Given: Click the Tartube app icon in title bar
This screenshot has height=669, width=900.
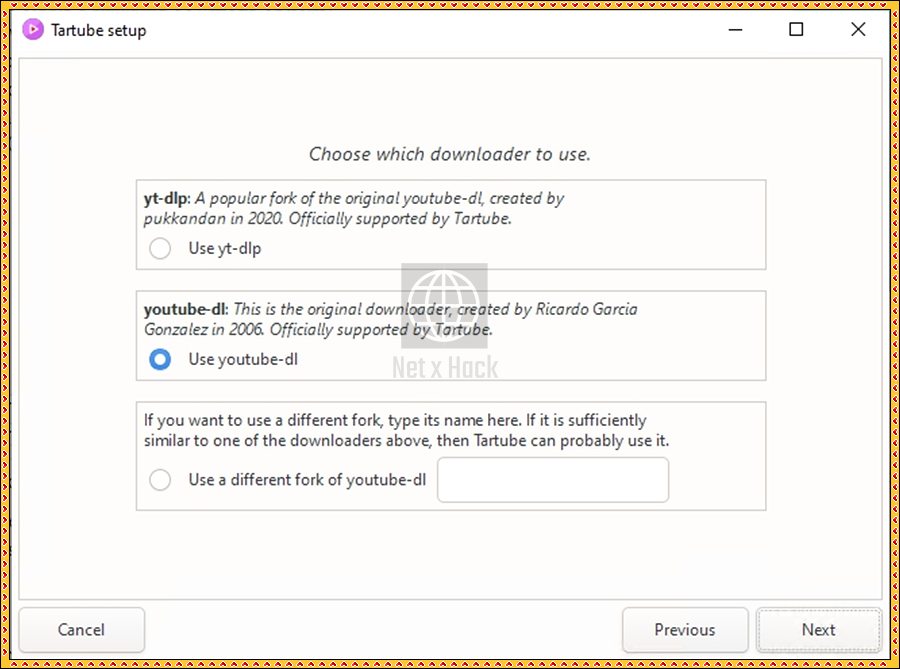Looking at the screenshot, I should pos(33,29).
